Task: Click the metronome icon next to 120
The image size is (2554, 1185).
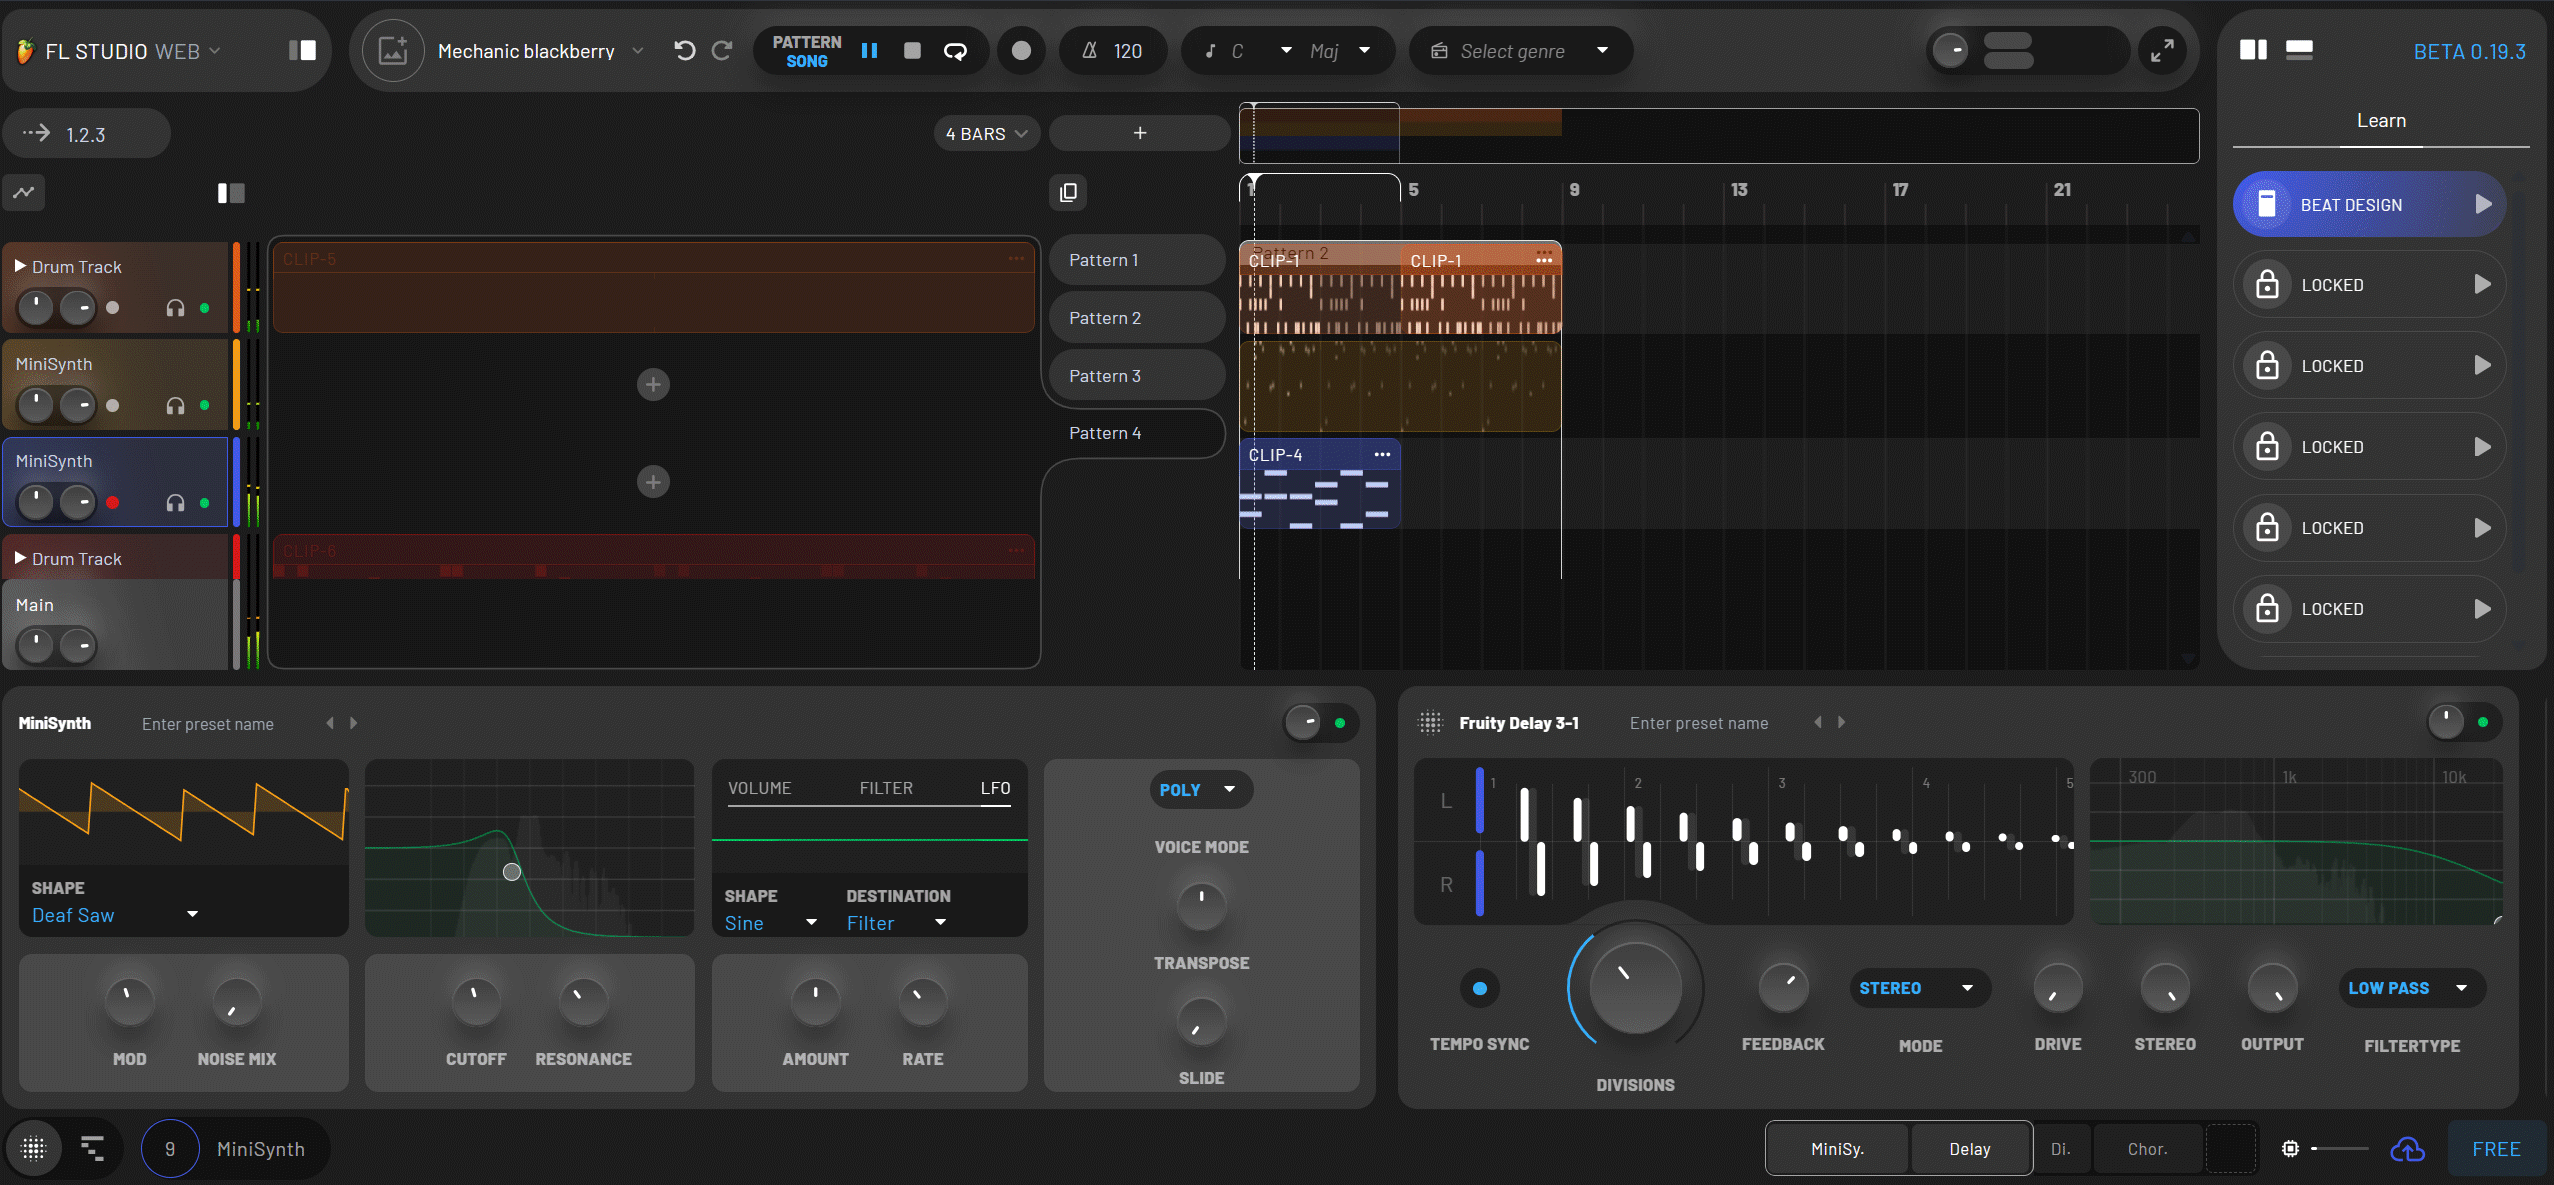Action: pos(1090,51)
